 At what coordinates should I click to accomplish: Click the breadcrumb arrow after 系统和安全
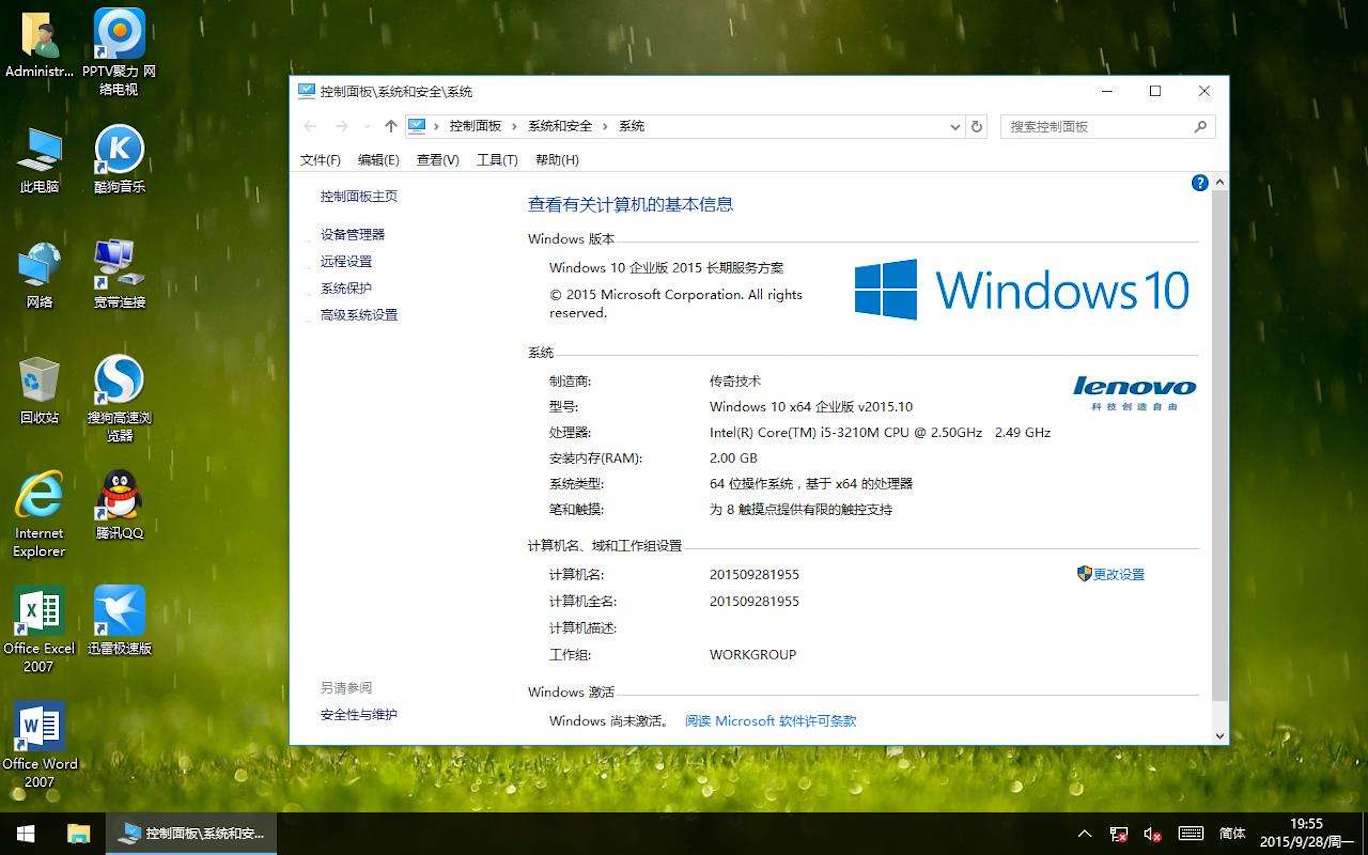[604, 126]
